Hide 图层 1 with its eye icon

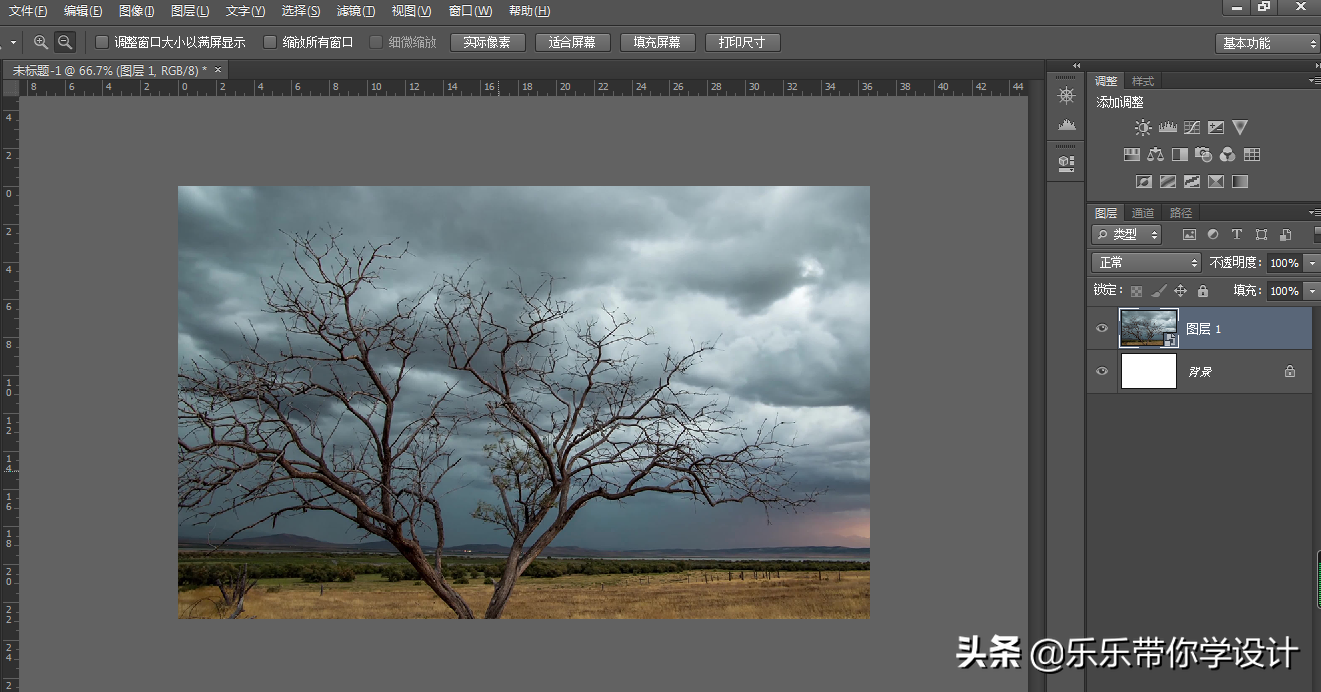[1102, 328]
